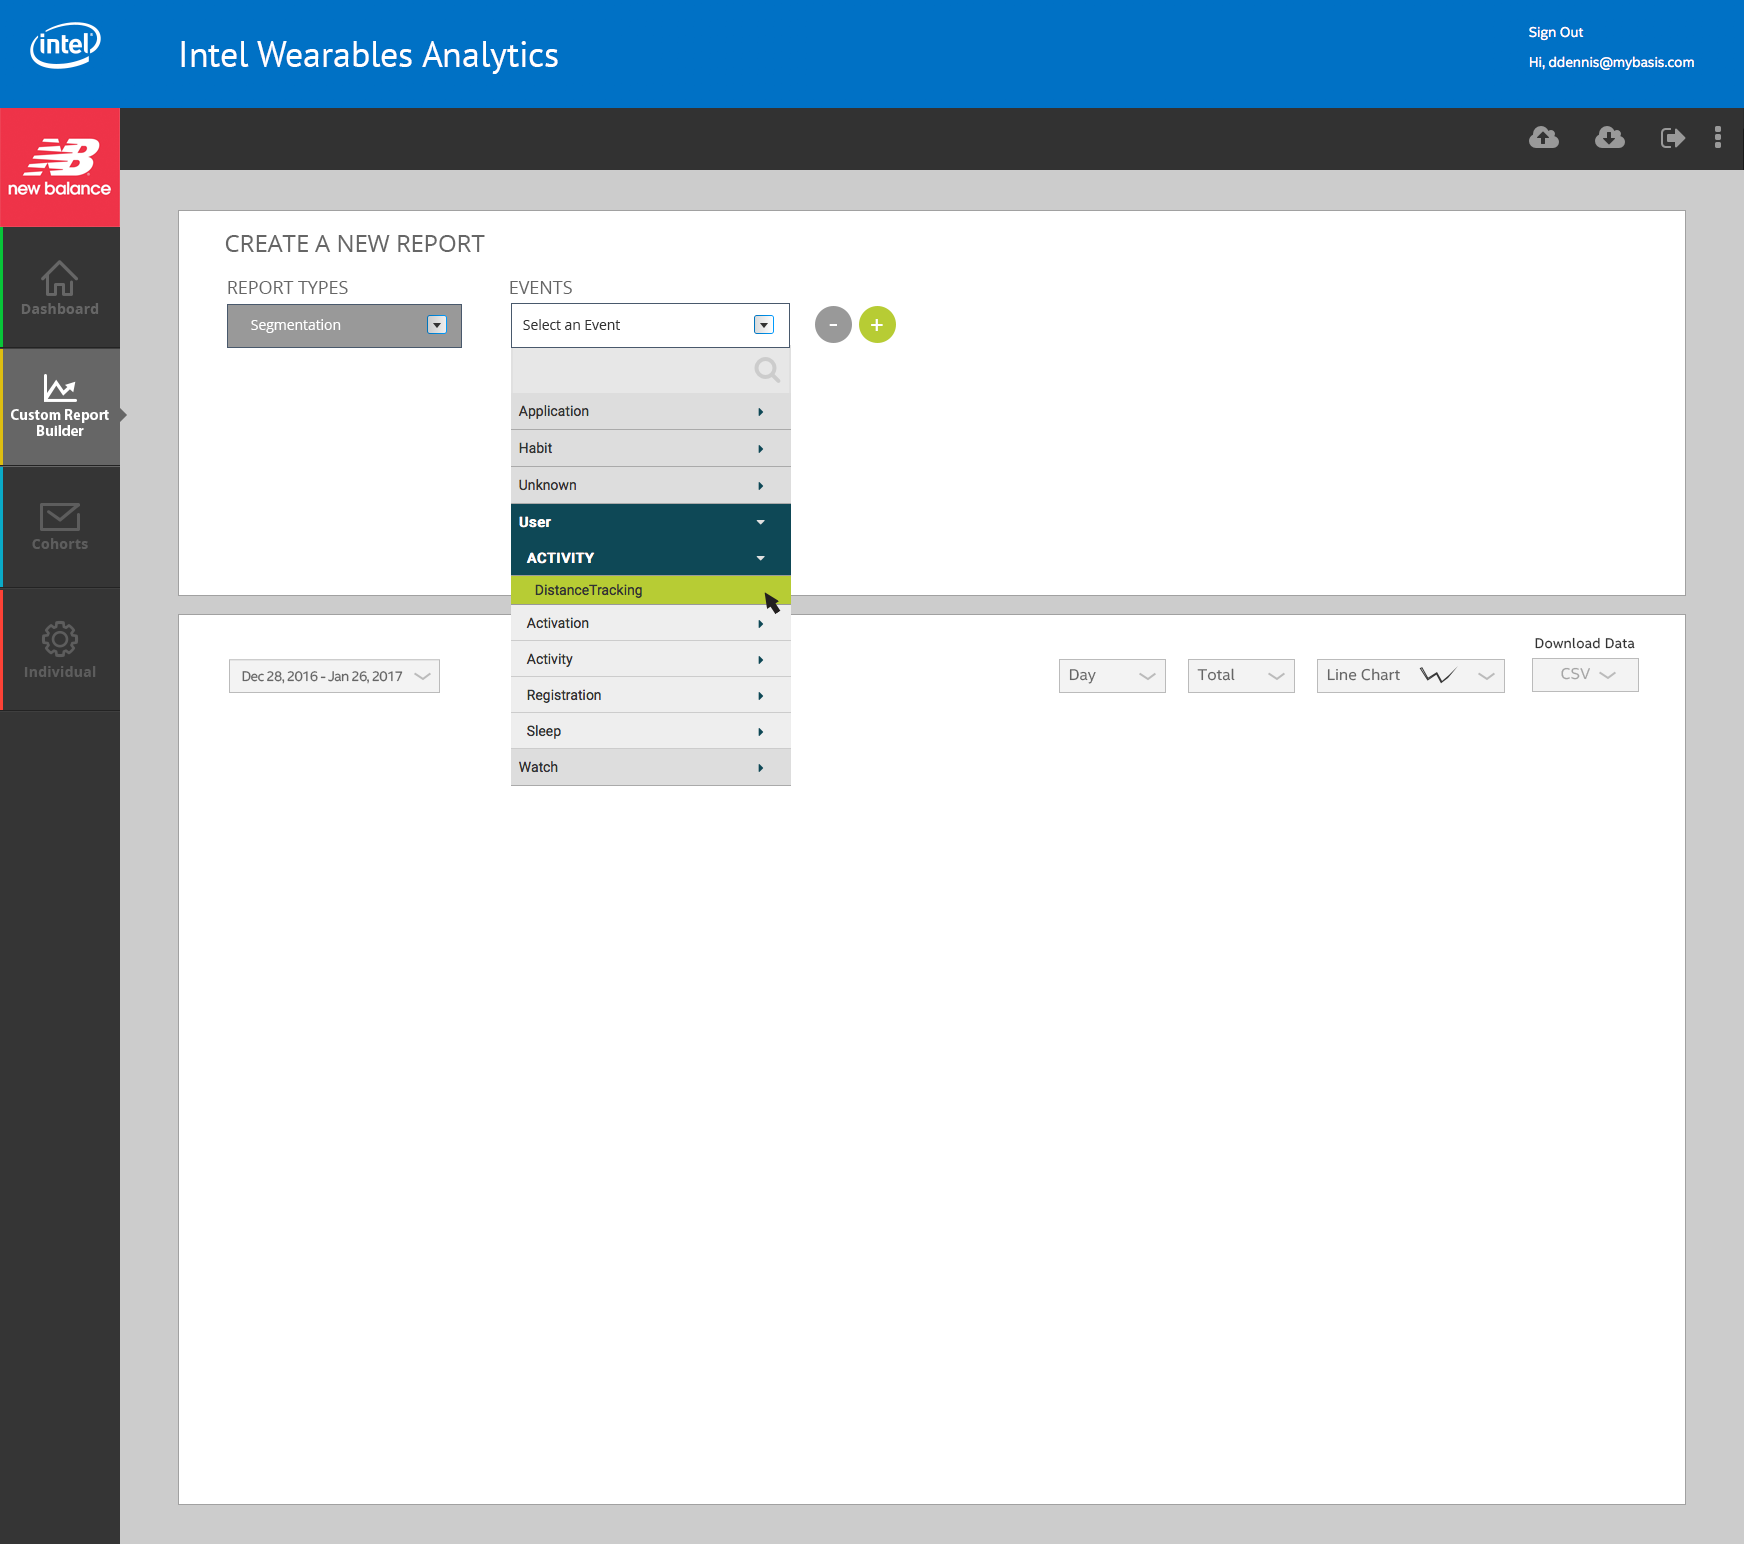This screenshot has width=1744, height=1544.
Task: Expand the Habit event category
Action: (650, 449)
